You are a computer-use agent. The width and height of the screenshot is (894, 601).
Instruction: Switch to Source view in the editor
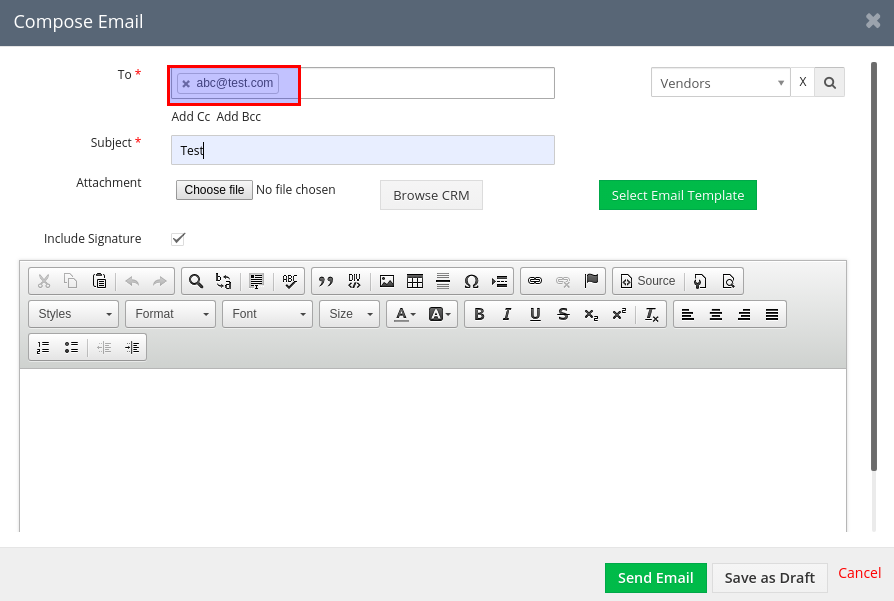647,281
